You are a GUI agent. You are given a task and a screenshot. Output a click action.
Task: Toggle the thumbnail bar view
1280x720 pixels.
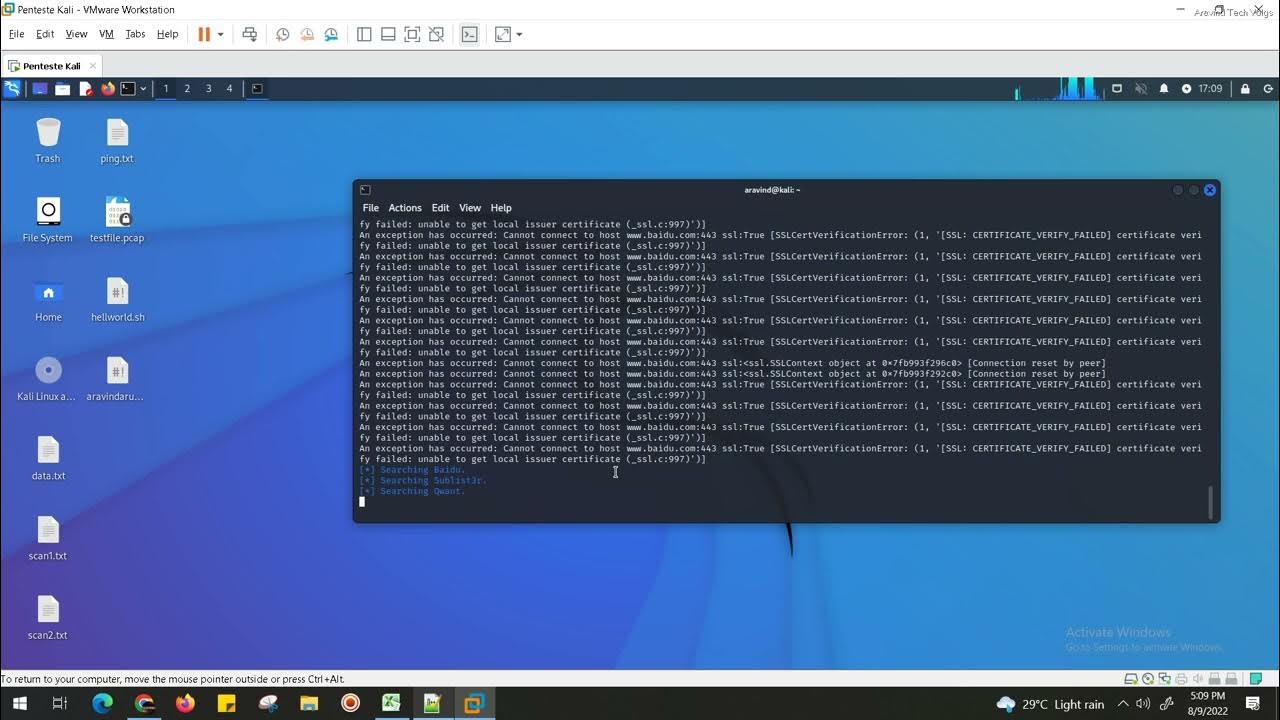[388, 34]
